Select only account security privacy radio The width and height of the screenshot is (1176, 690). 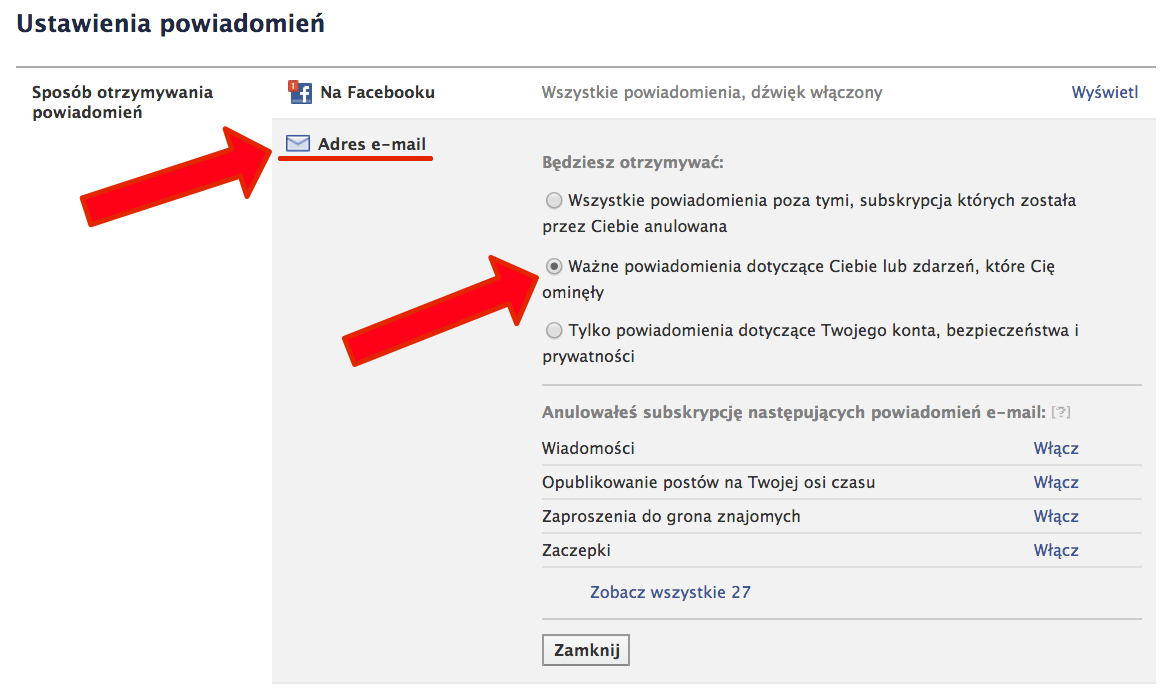(554, 331)
